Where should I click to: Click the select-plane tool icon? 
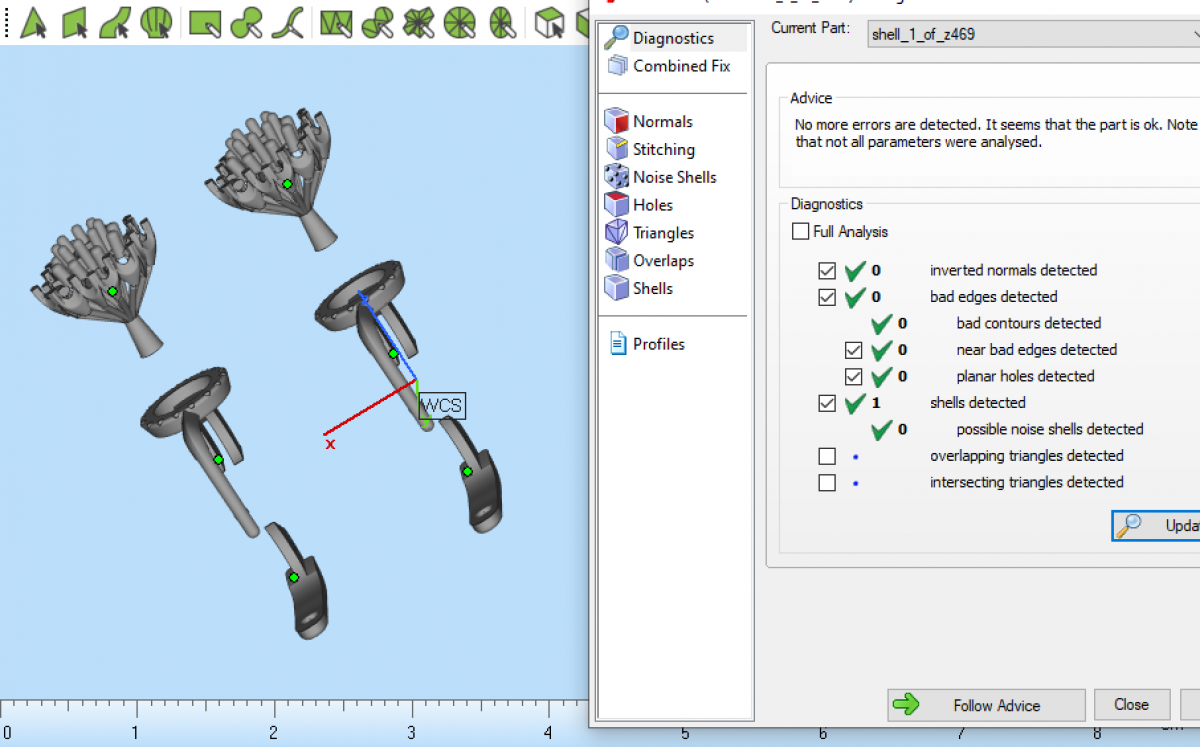tap(75, 22)
